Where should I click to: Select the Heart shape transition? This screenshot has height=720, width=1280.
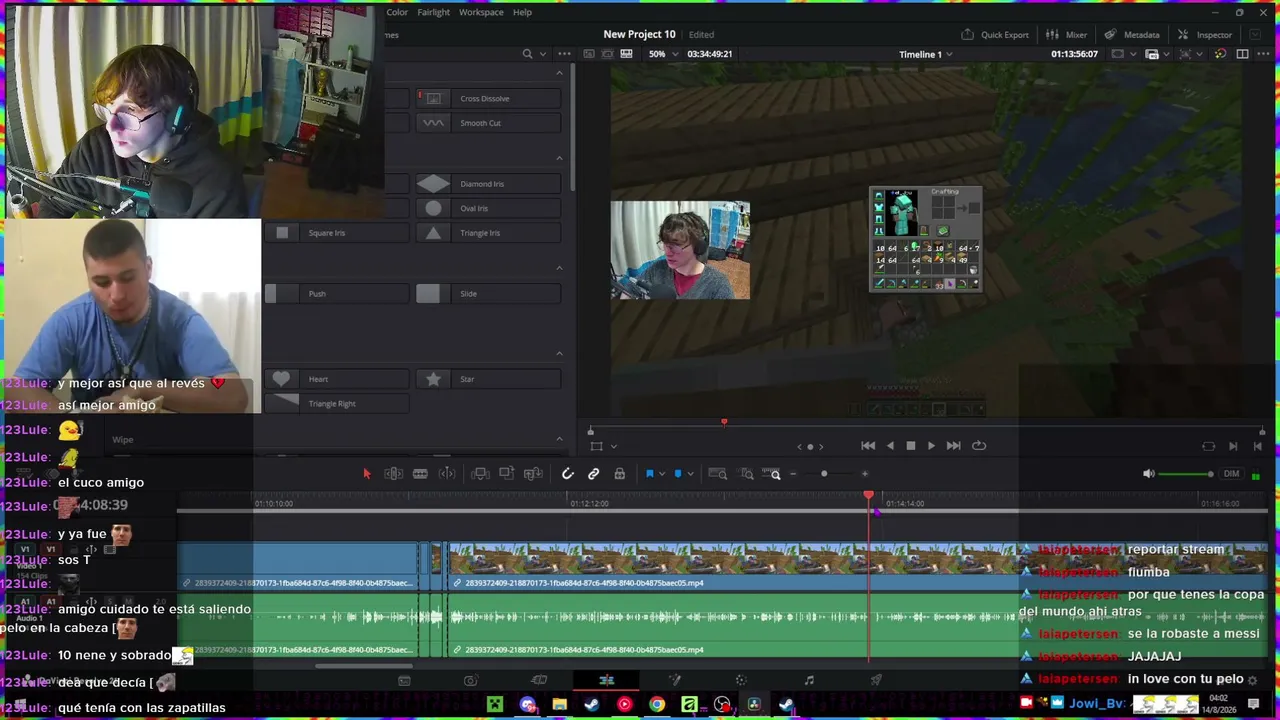coord(337,379)
